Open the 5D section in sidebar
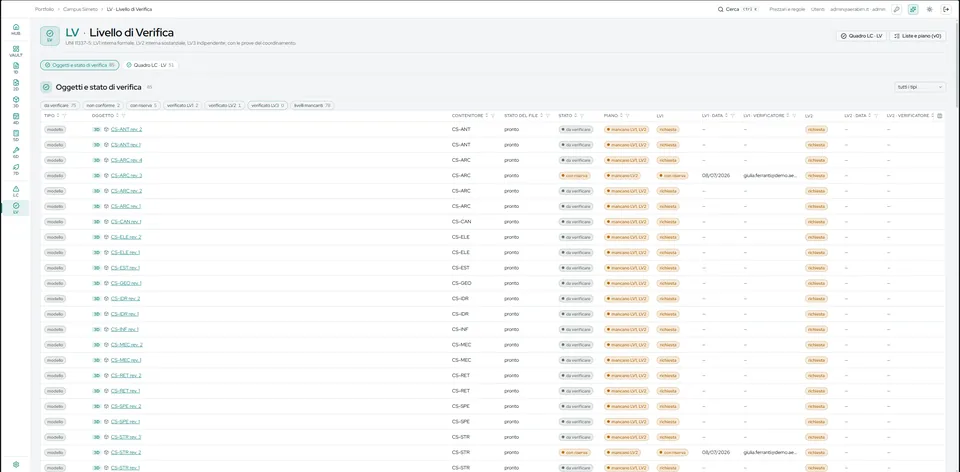The image size is (960, 472). pyautogui.click(x=16, y=135)
